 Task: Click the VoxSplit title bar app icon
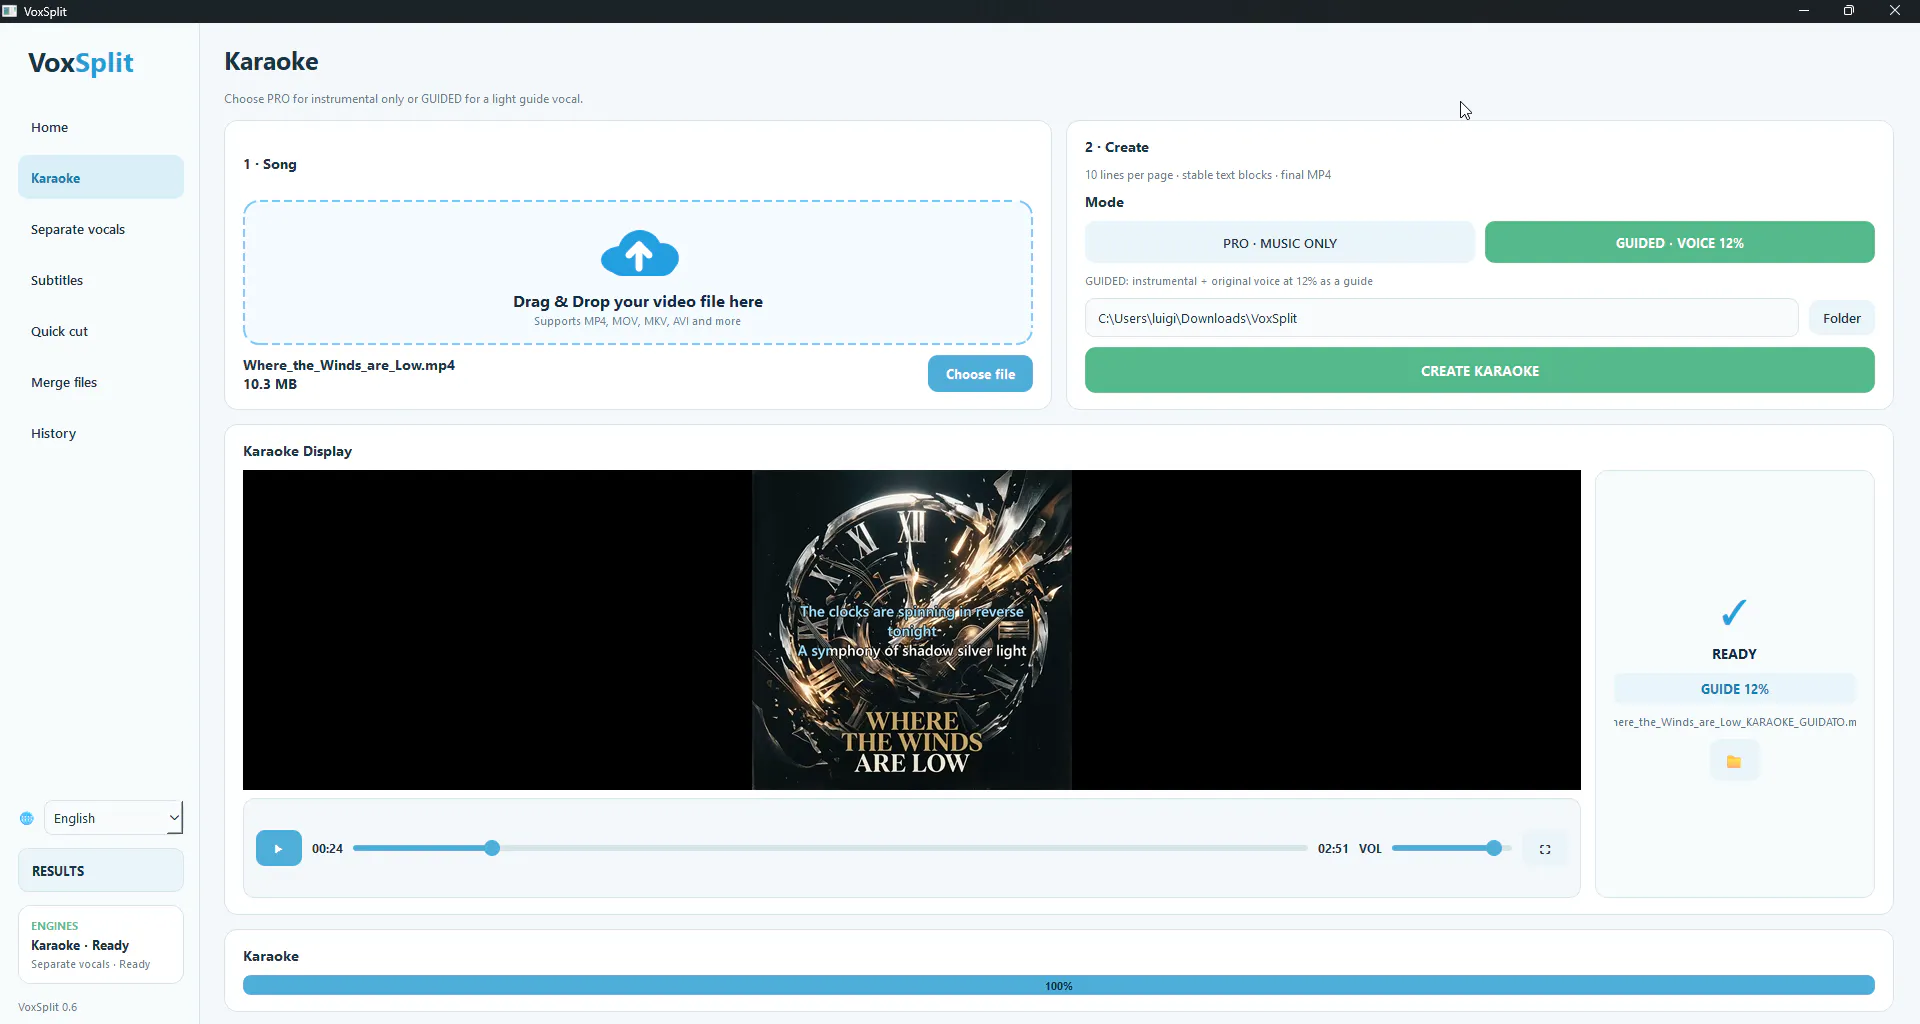(x=10, y=11)
